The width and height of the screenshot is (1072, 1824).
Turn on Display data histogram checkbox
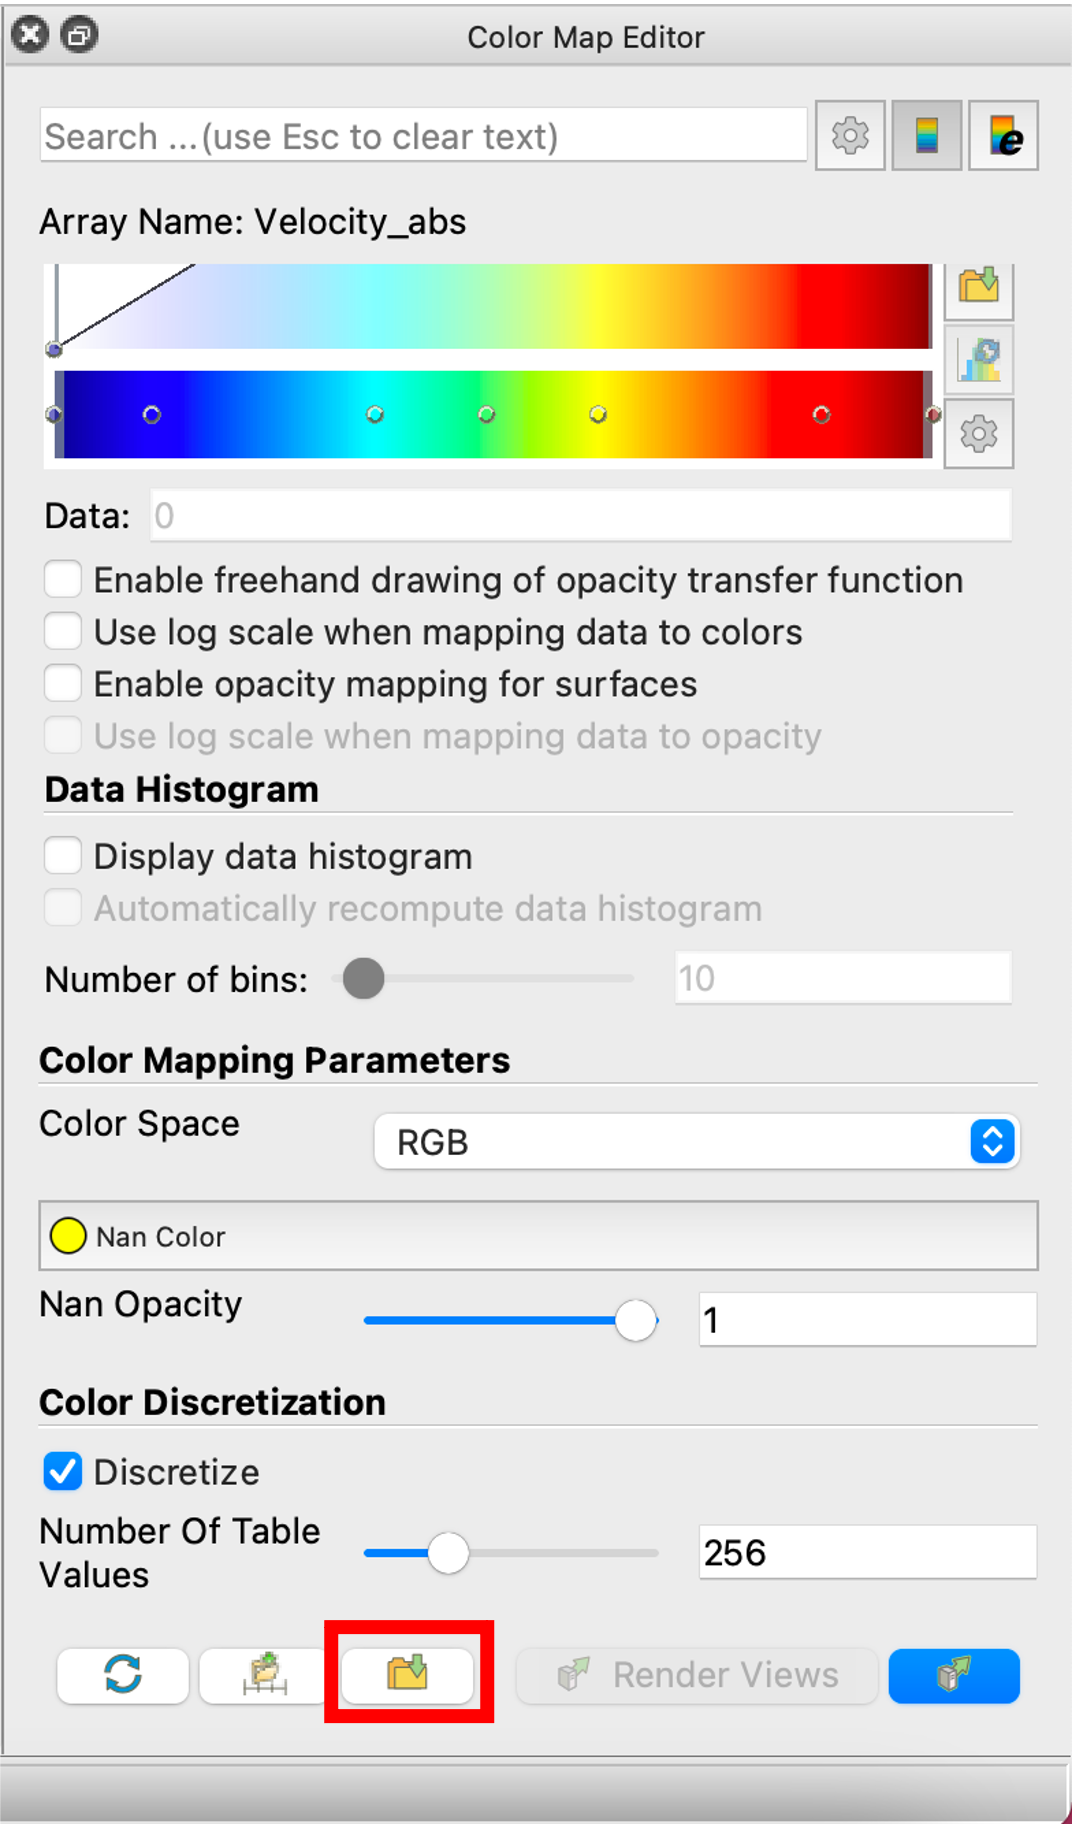pyautogui.click(x=63, y=857)
